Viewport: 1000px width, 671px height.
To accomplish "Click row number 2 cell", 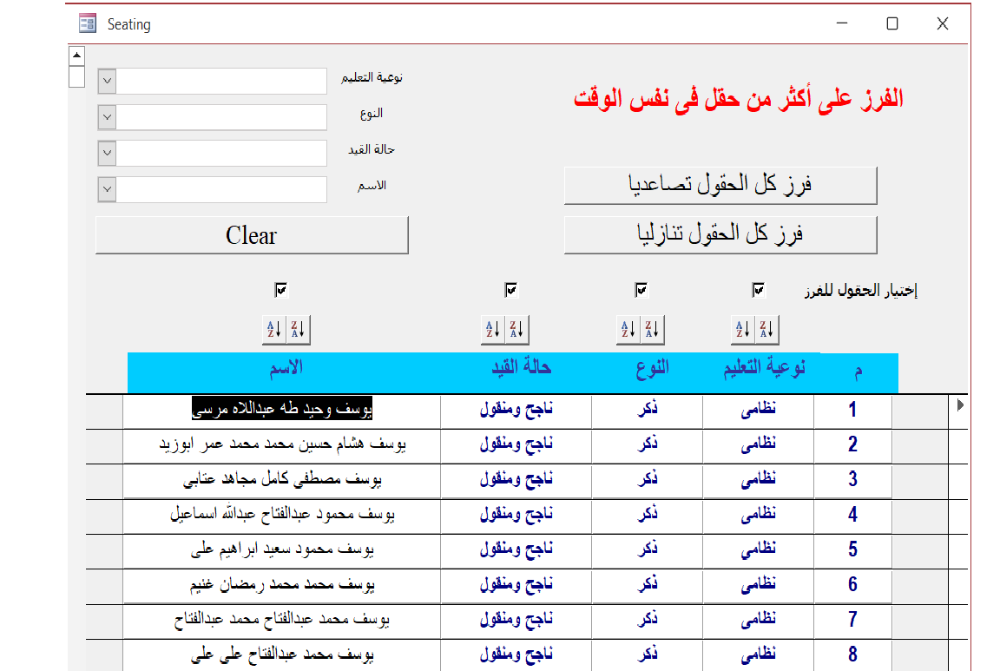I will 852,446.
